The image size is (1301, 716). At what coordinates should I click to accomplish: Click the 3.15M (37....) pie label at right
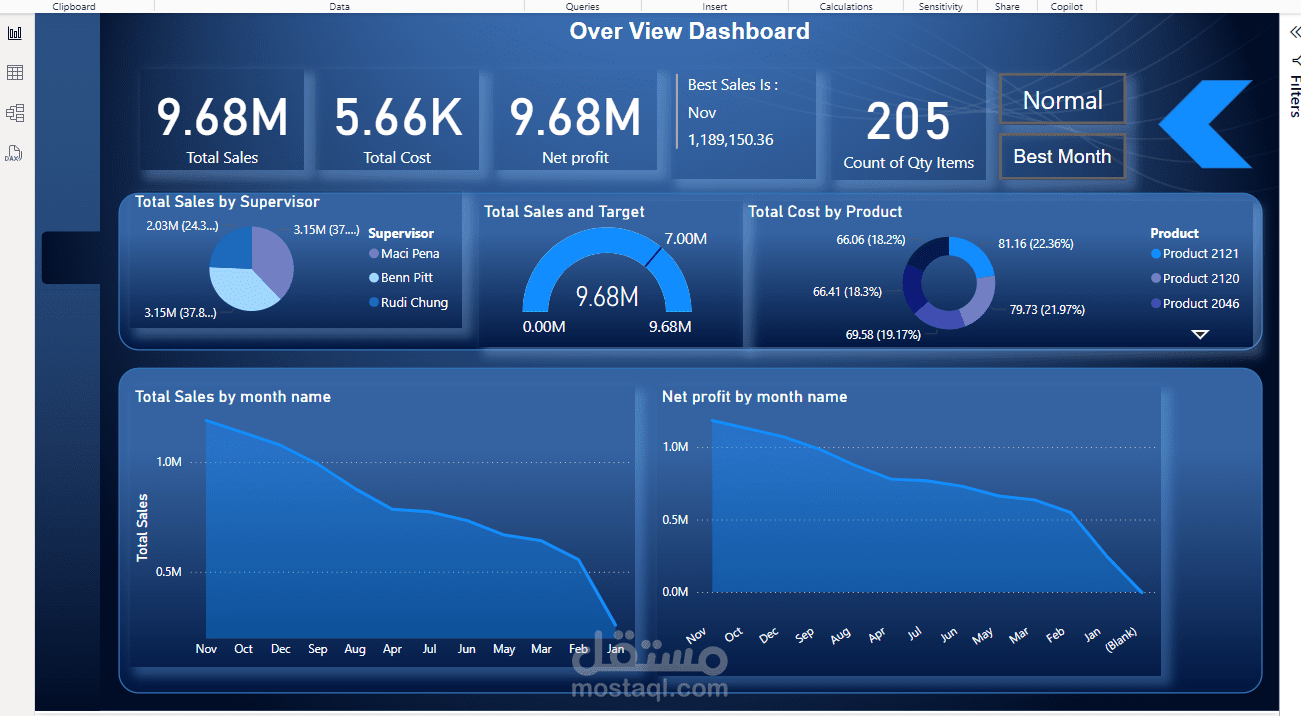pyautogui.click(x=326, y=230)
